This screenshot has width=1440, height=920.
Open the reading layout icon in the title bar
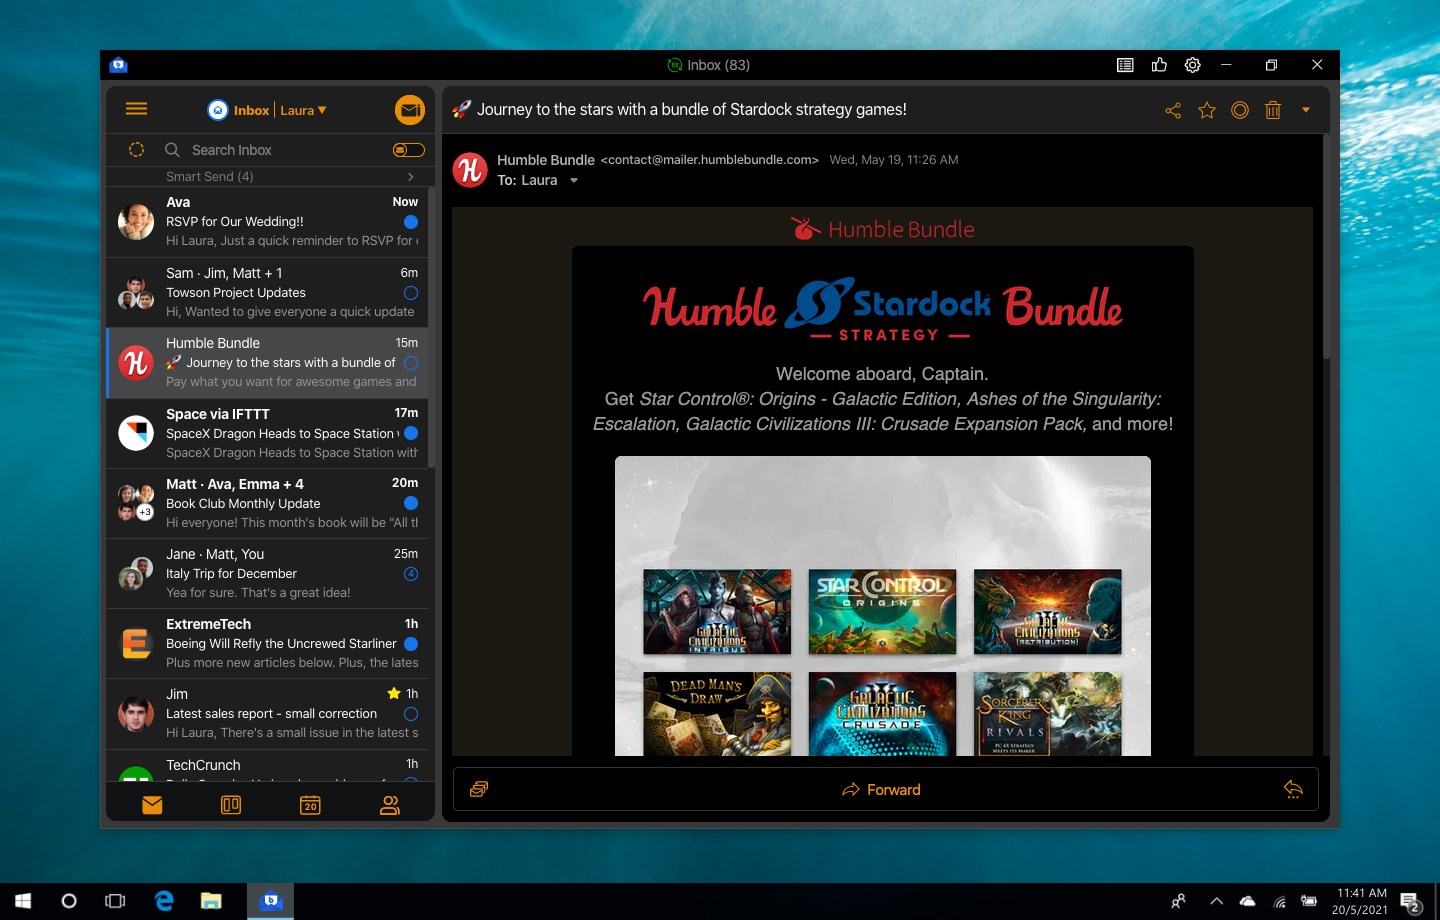1125,65
